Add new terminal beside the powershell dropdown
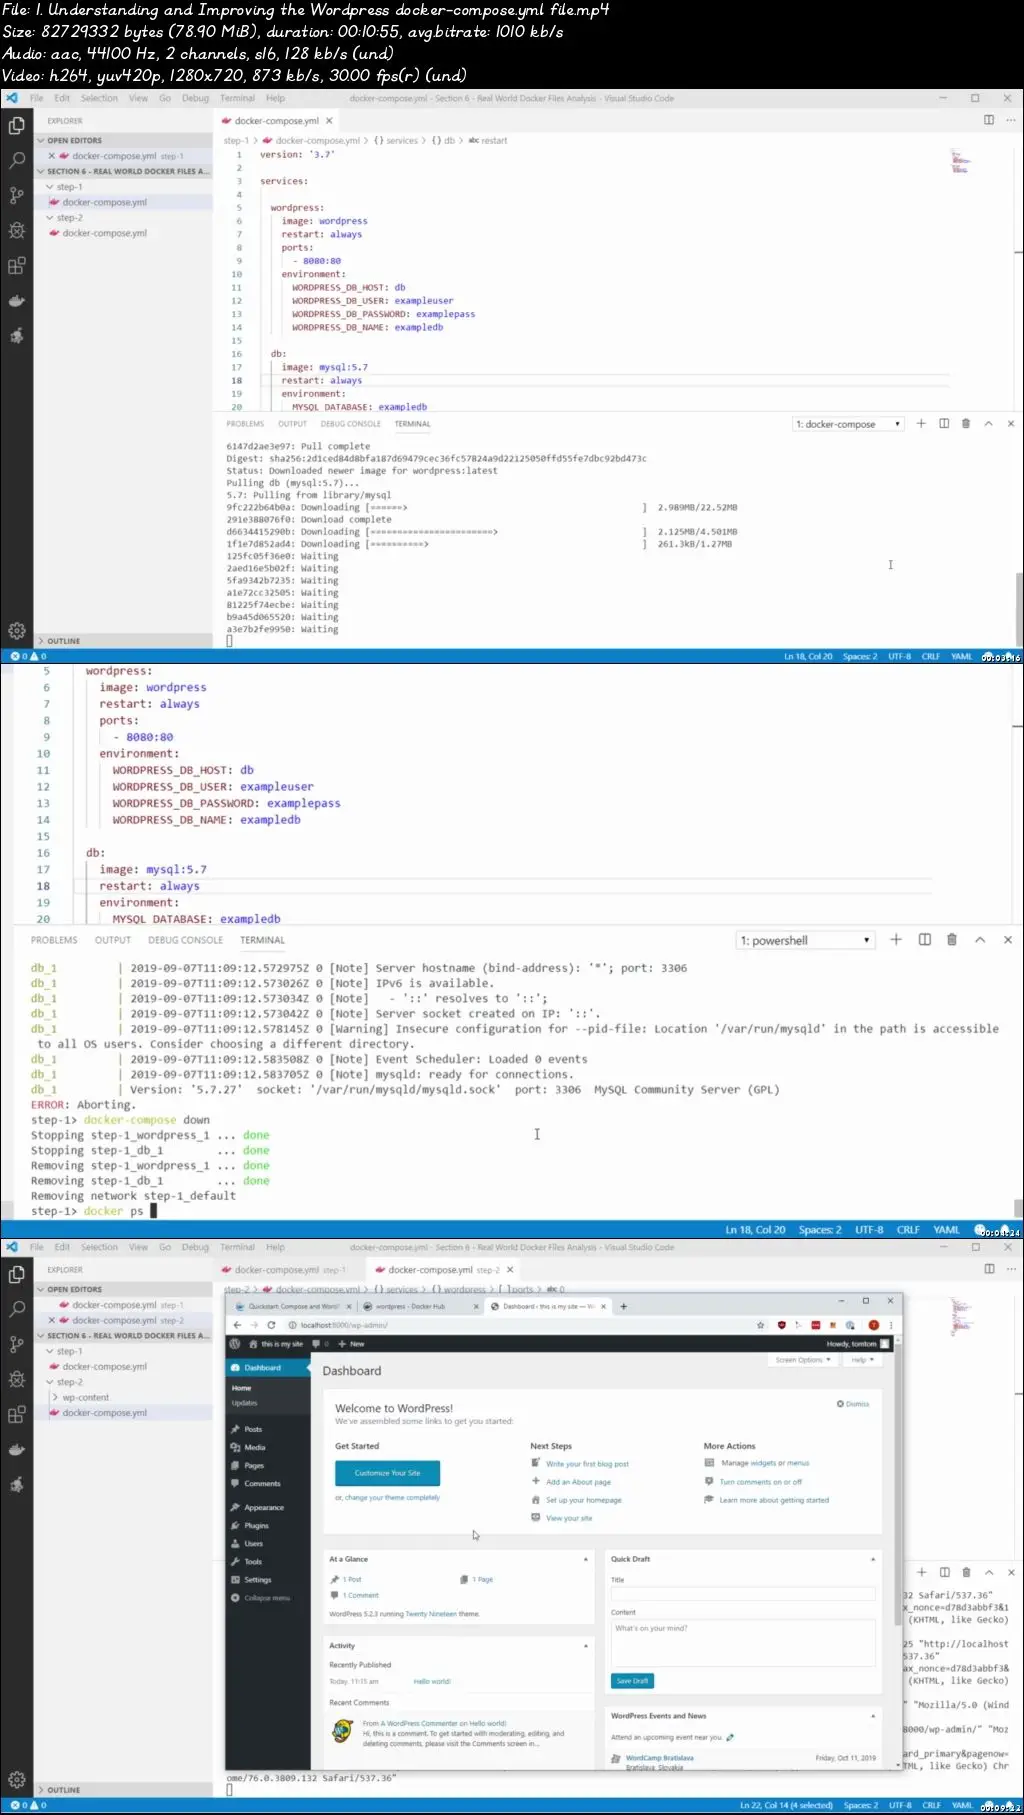 click(896, 940)
